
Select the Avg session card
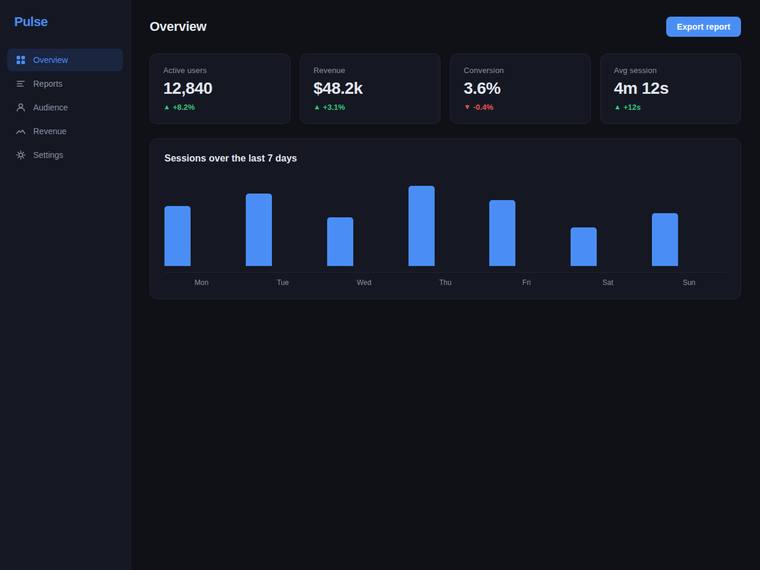671,89
